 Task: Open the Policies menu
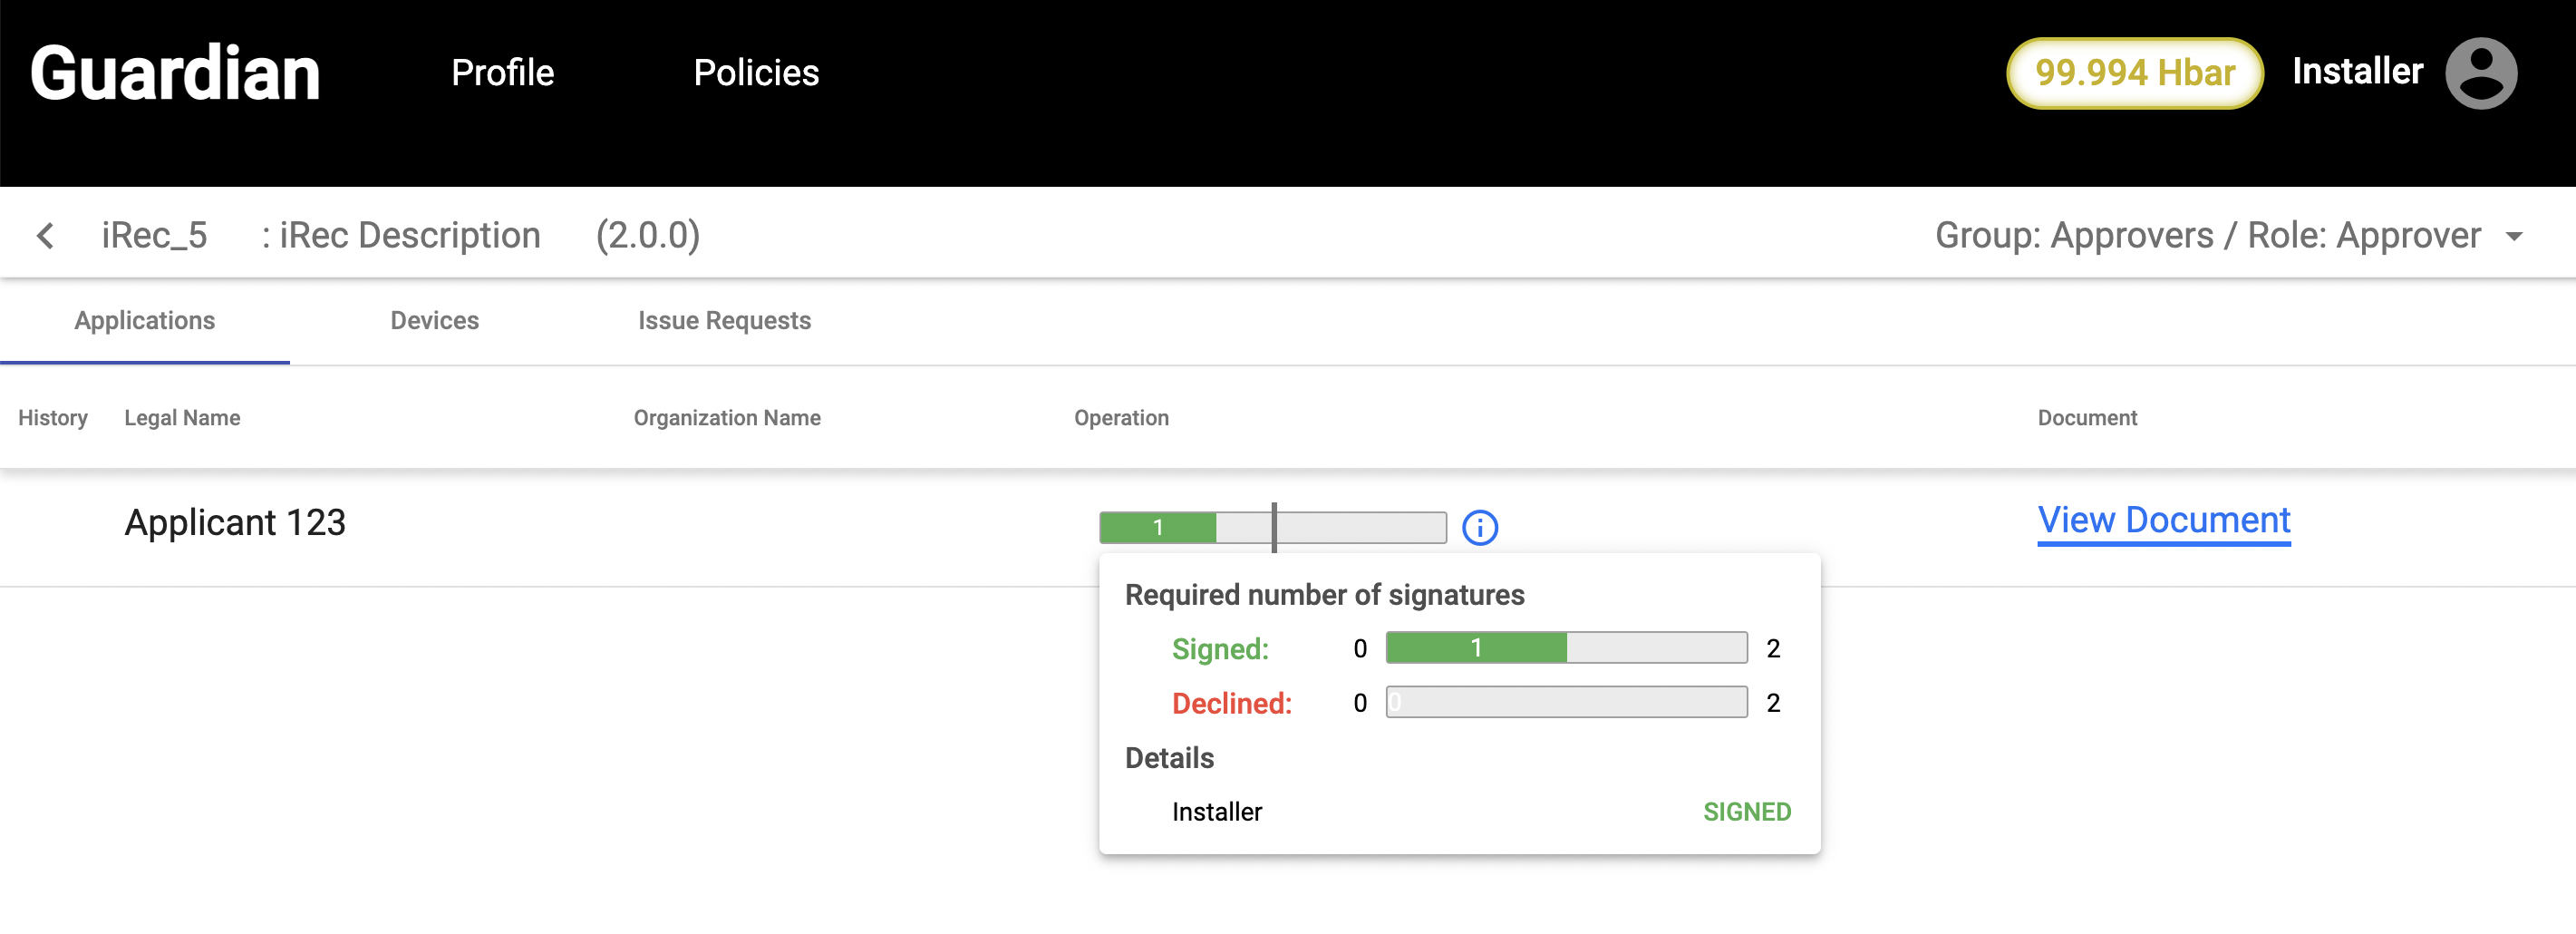click(x=756, y=73)
